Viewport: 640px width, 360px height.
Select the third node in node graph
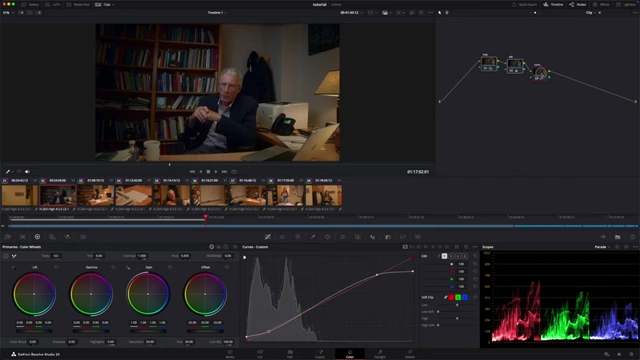540,73
